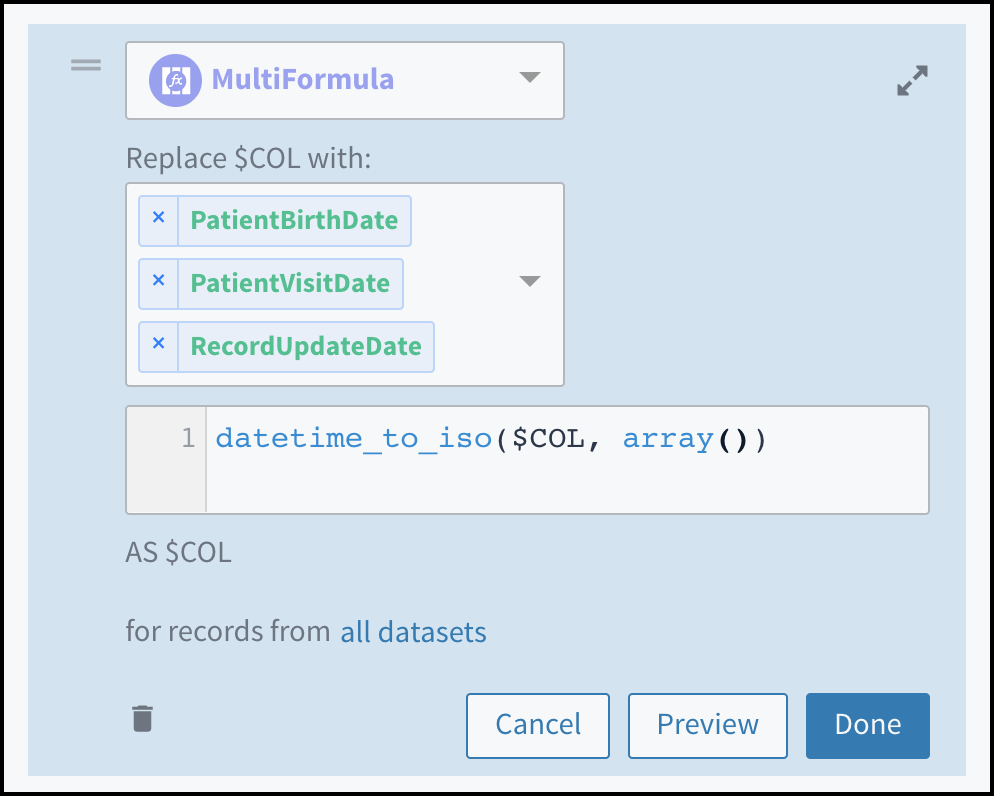Screen dimensions: 994x796
Task: Delete this transform with the trash icon
Action: click(x=143, y=718)
